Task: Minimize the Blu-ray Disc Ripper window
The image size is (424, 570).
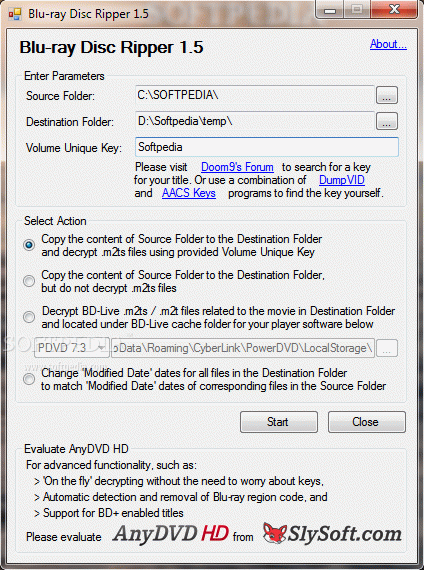Action: coord(330,10)
